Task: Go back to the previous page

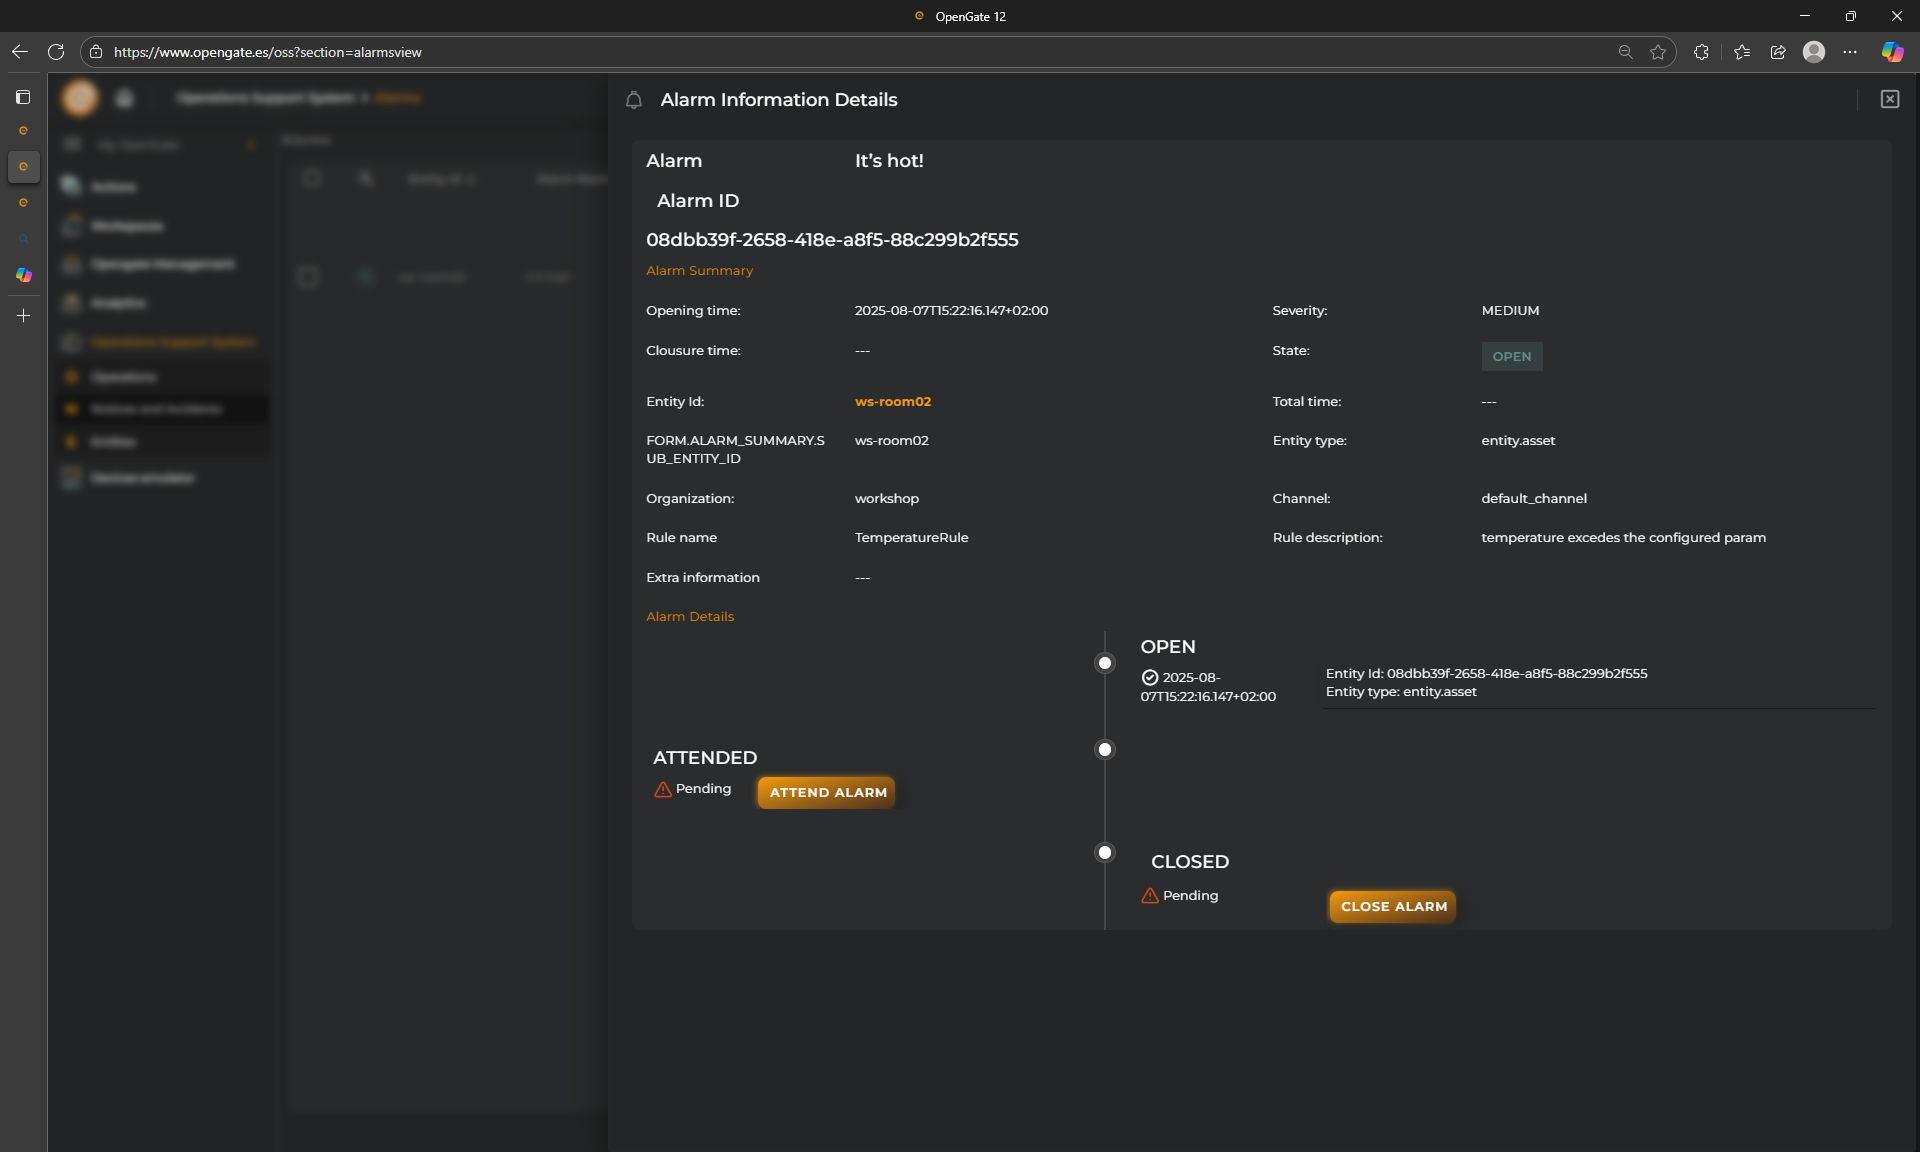Action: pos(20,52)
